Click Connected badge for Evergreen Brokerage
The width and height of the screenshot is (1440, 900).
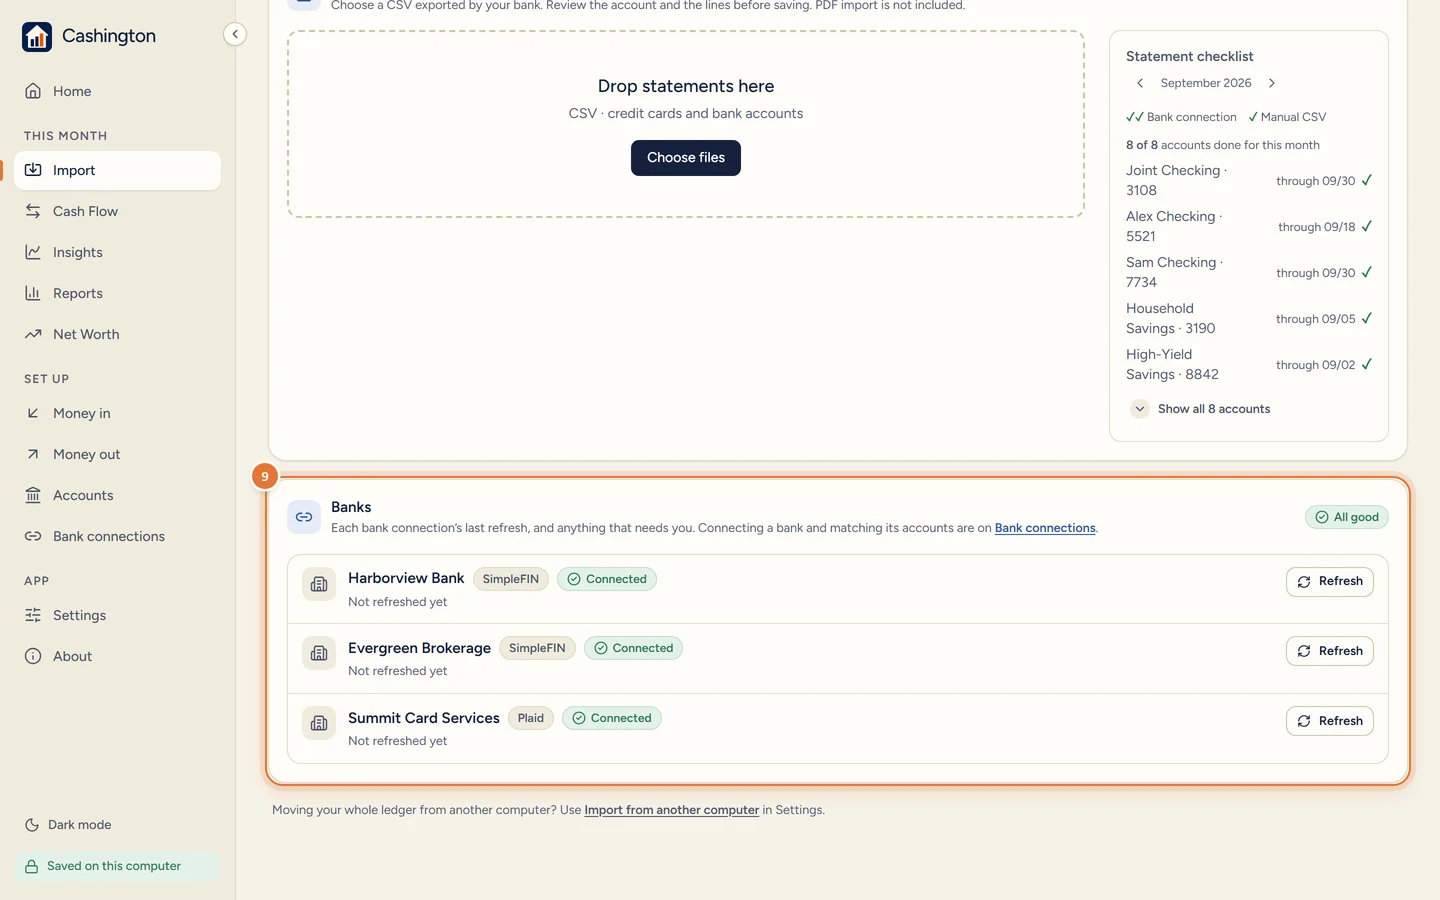[633, 648]
